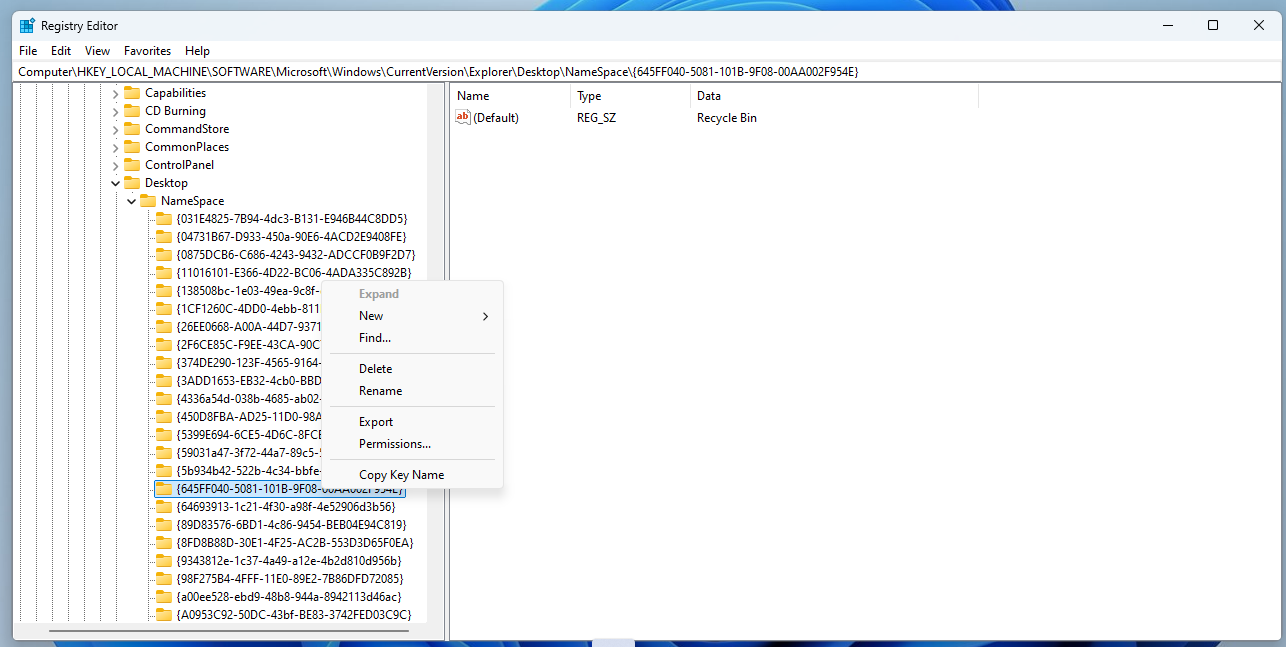Select key {A0953C92-50DC-43bf-BE83-3742FED03C9C}
This screenshot has width=1286, height=647.
tap(293, 615)
